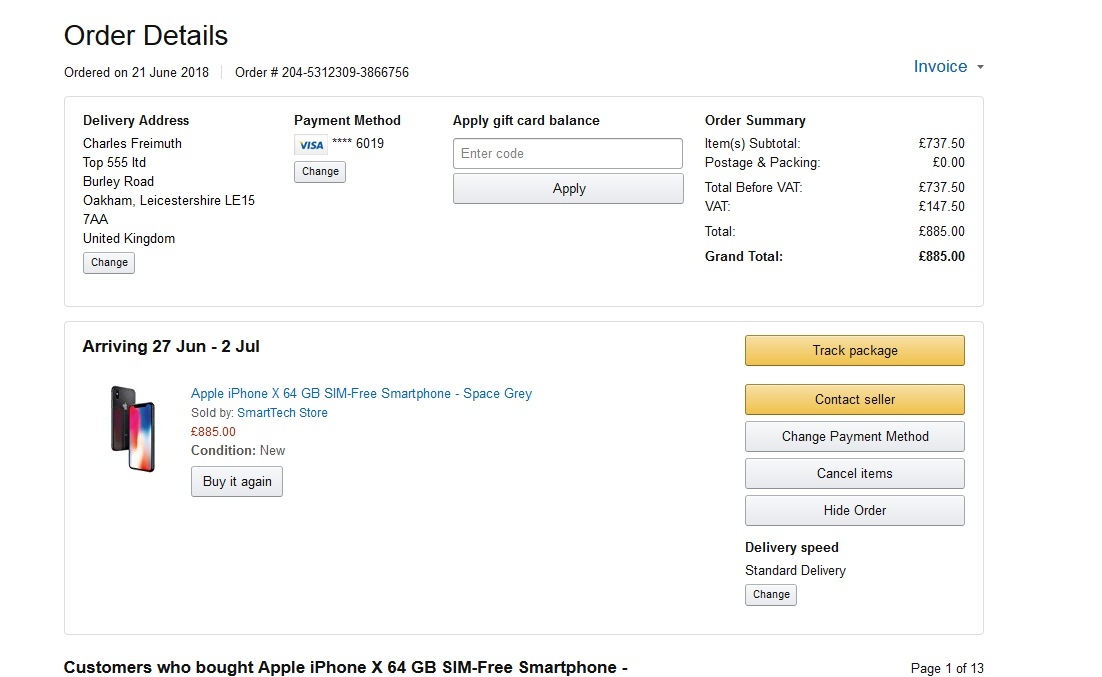Viewport: 1102px width, 677px height.
Task: Change the delivery address
Action: 108,263
